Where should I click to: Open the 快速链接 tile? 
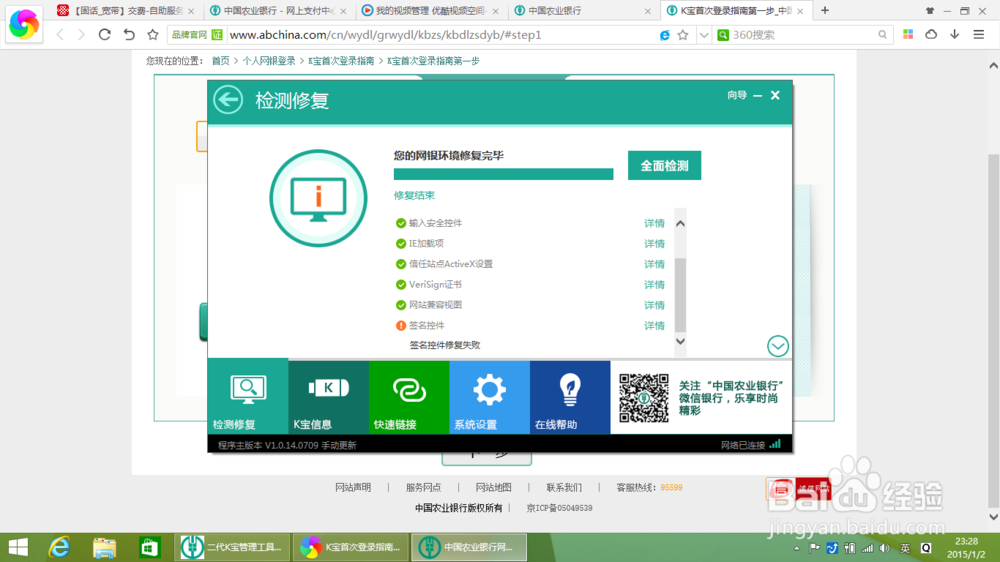409,397
